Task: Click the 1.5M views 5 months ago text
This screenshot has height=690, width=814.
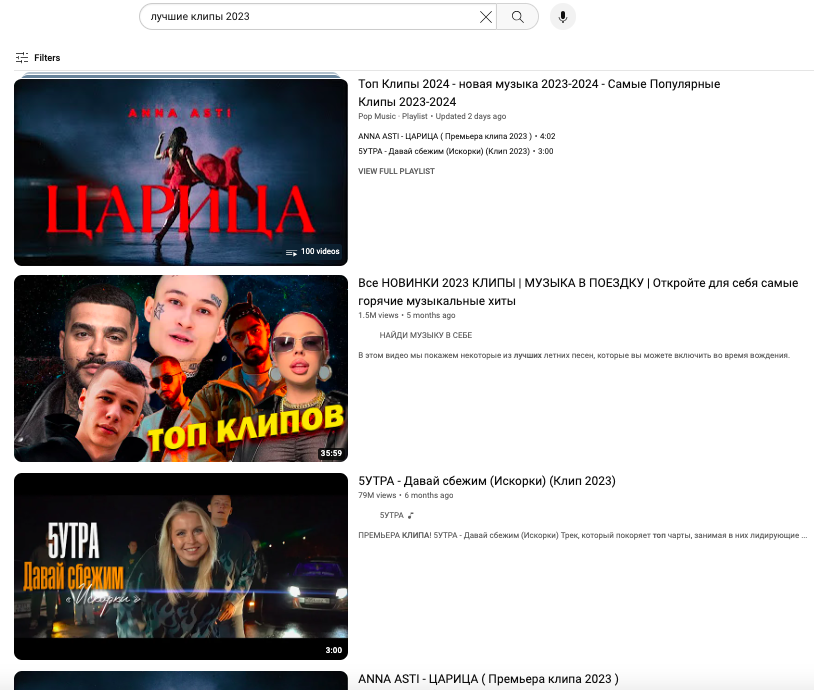Action: (406, 315)
